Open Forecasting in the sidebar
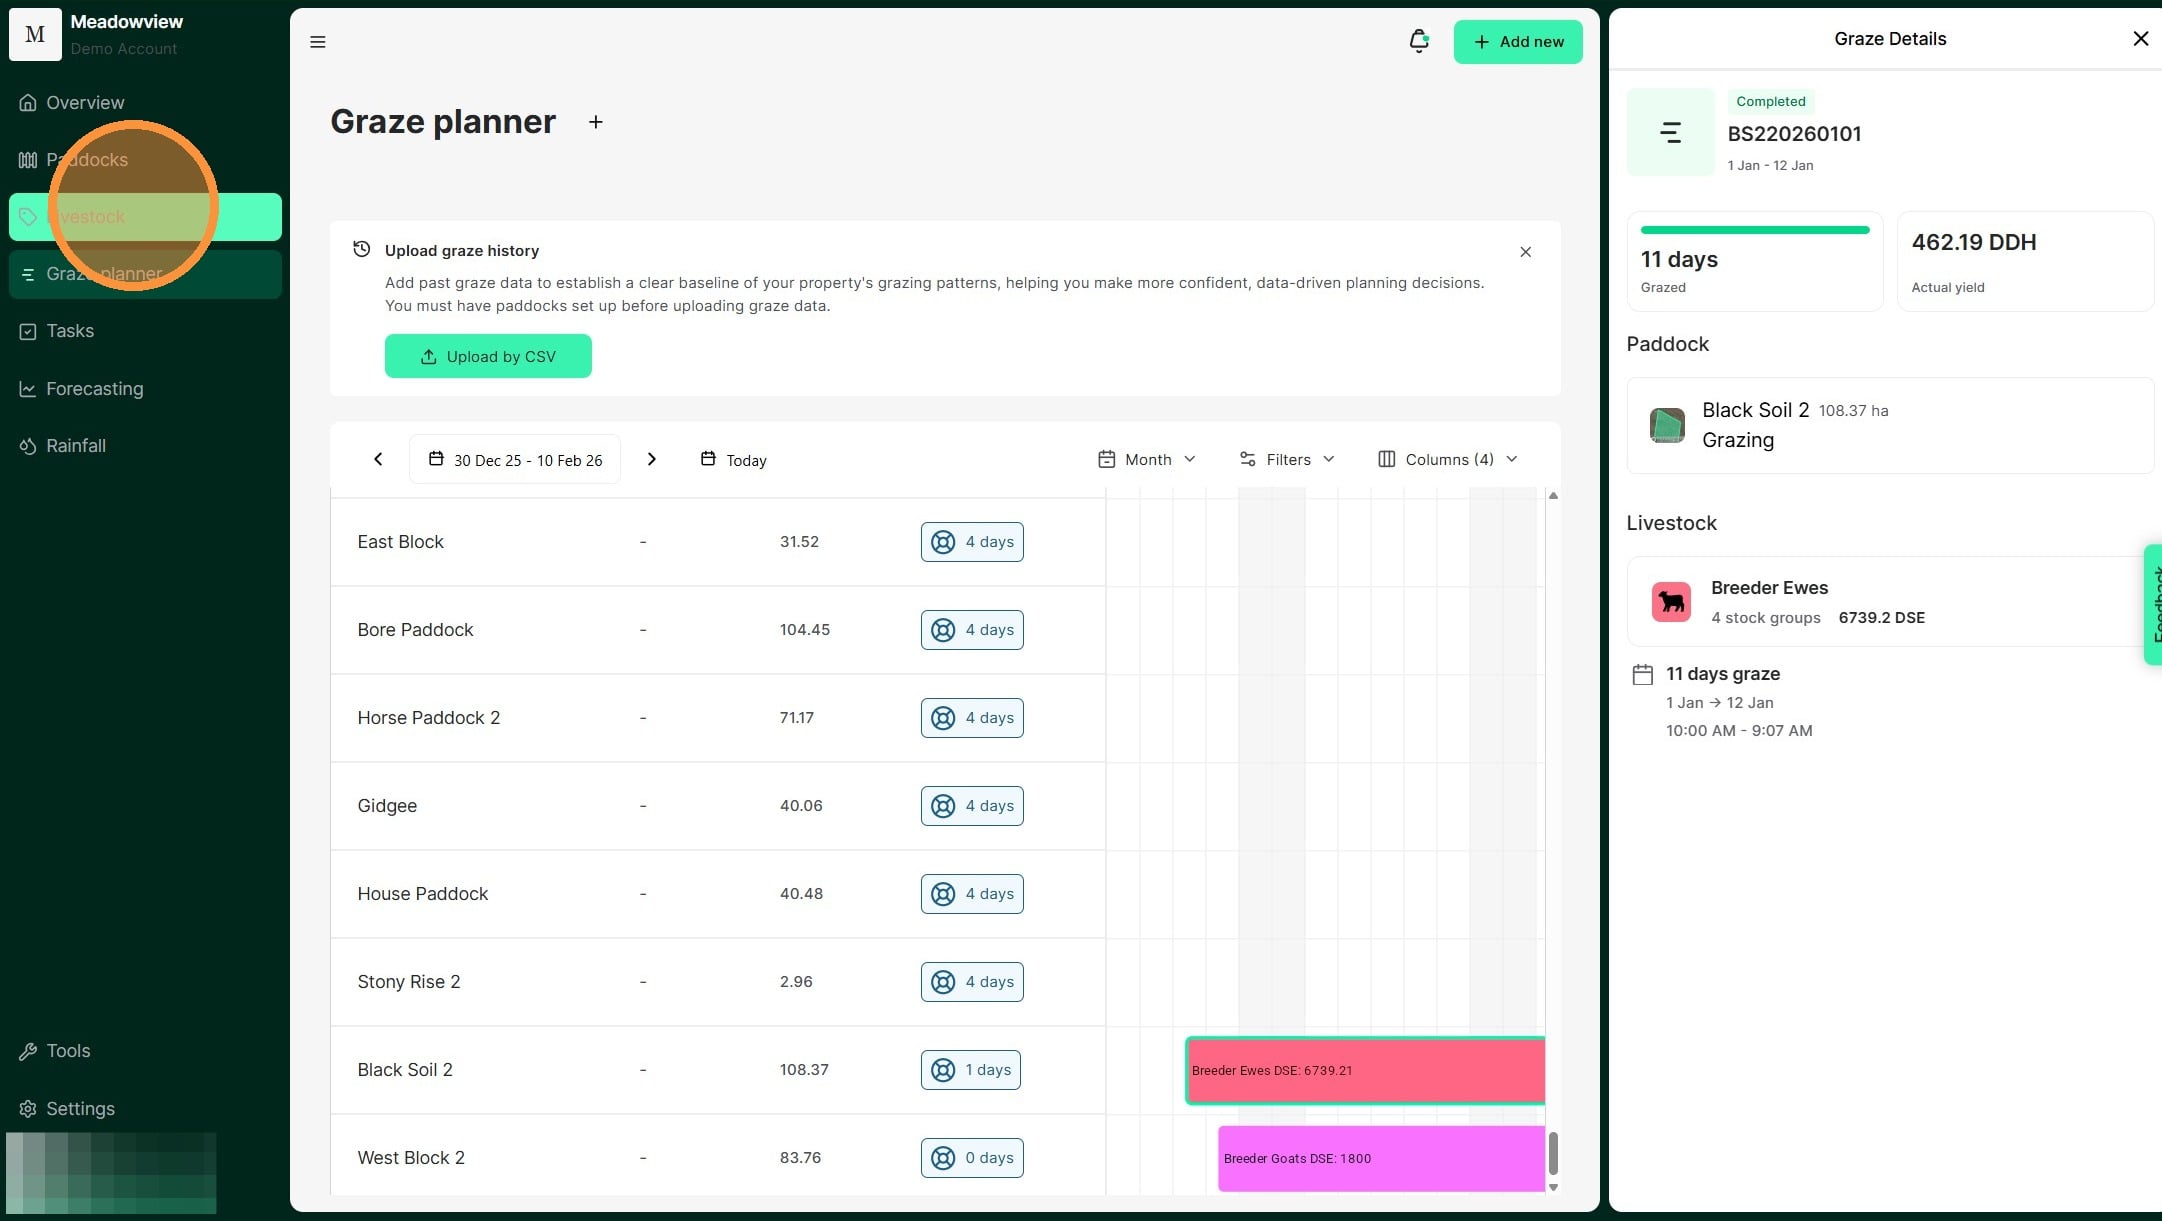The image size is (2162, 1221). [94, 389]
